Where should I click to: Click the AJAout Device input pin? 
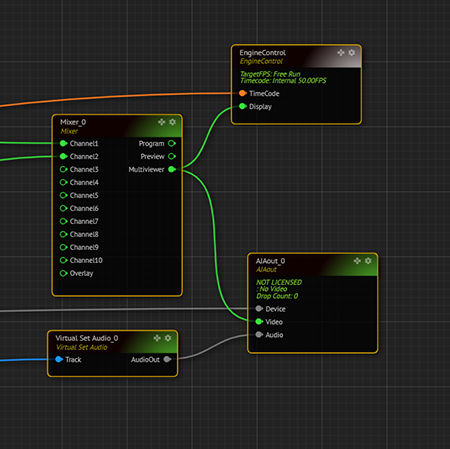click(259, 309)
